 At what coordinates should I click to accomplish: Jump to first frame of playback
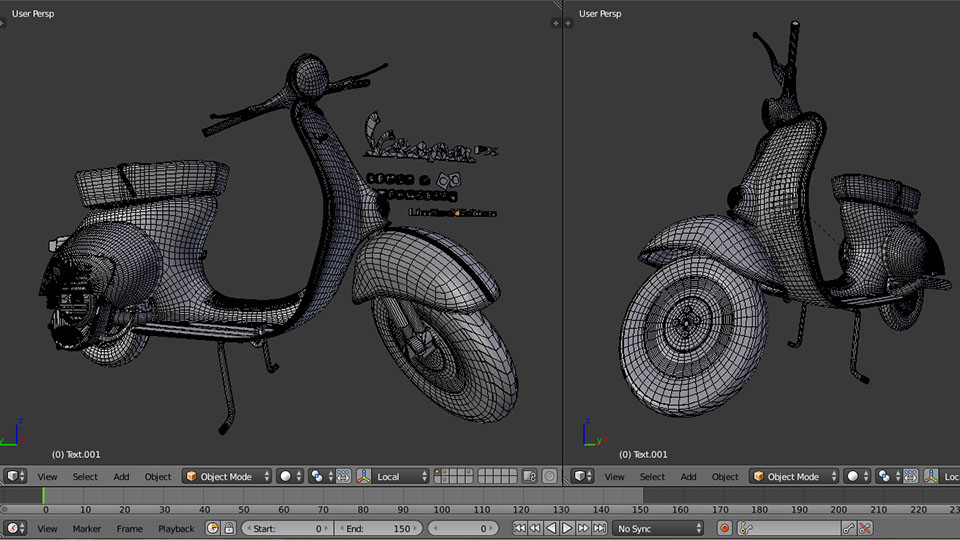(519, 528)
